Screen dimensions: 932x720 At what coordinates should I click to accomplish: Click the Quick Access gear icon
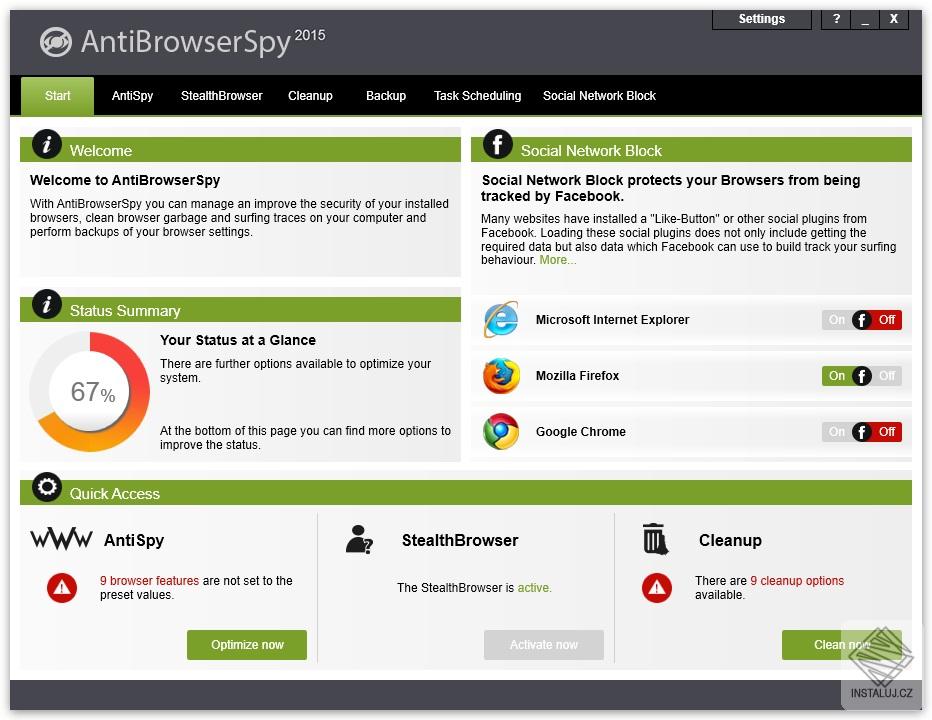click(x=47, y=487)
